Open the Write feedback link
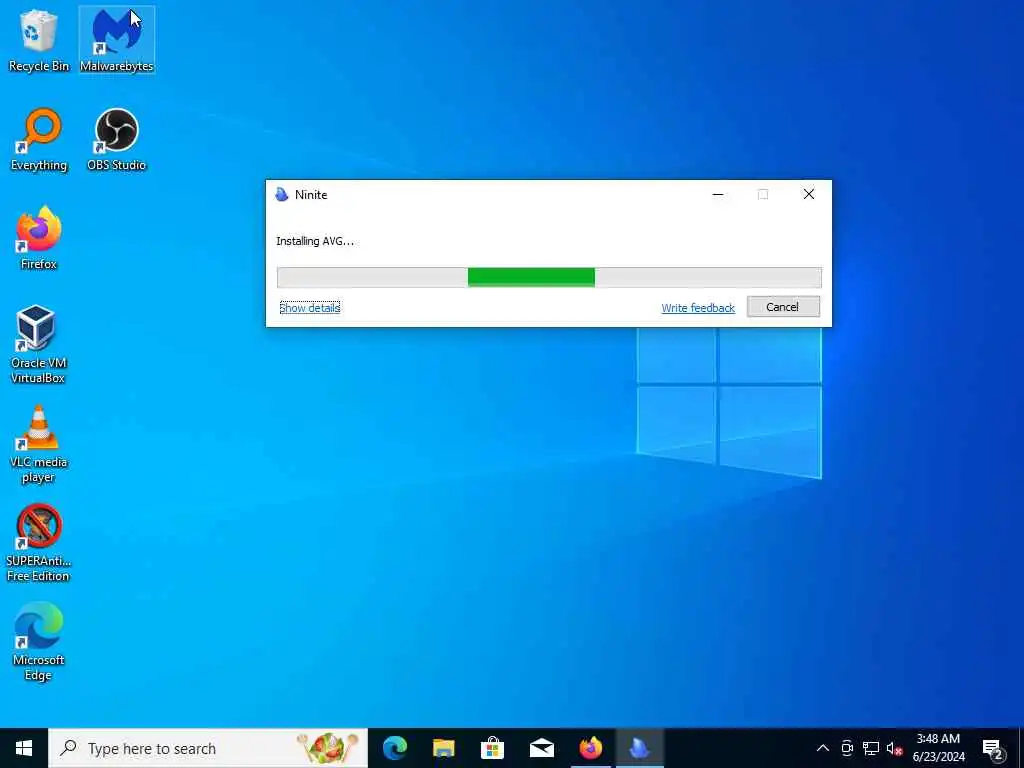 coord(698,308)
